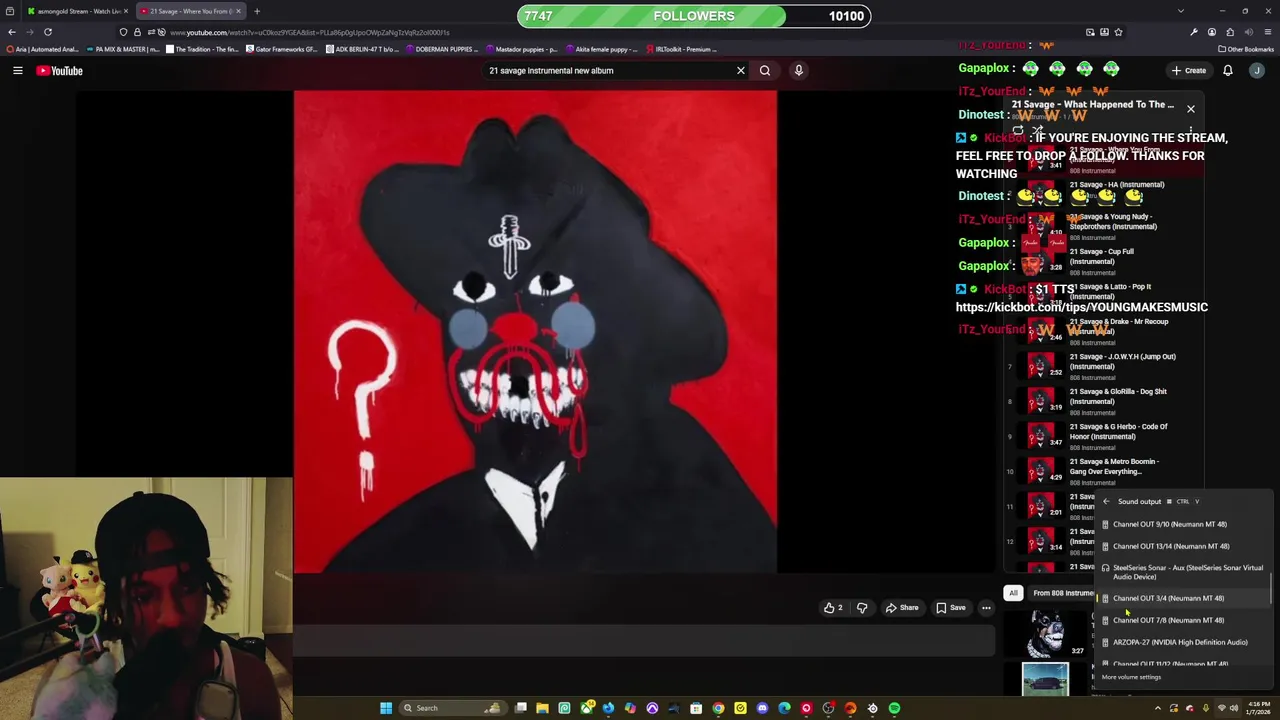Like the video with thumbs up
The width and height of the screenshot is (1280, 720).
pos(833,607)
